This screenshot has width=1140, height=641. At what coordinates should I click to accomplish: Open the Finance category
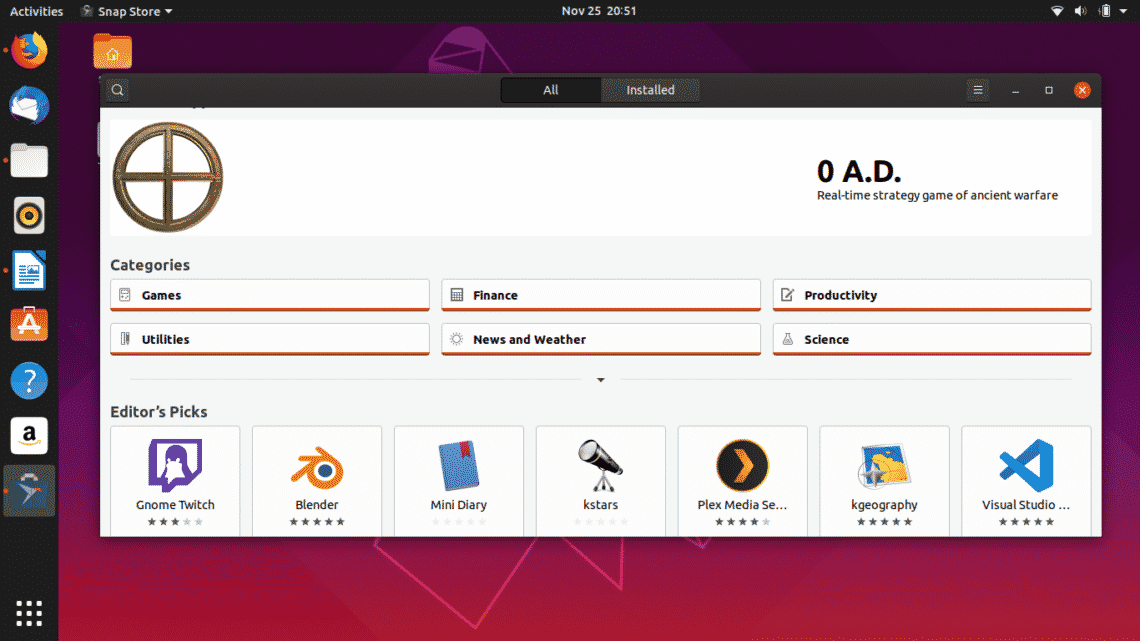pos(601,295)
